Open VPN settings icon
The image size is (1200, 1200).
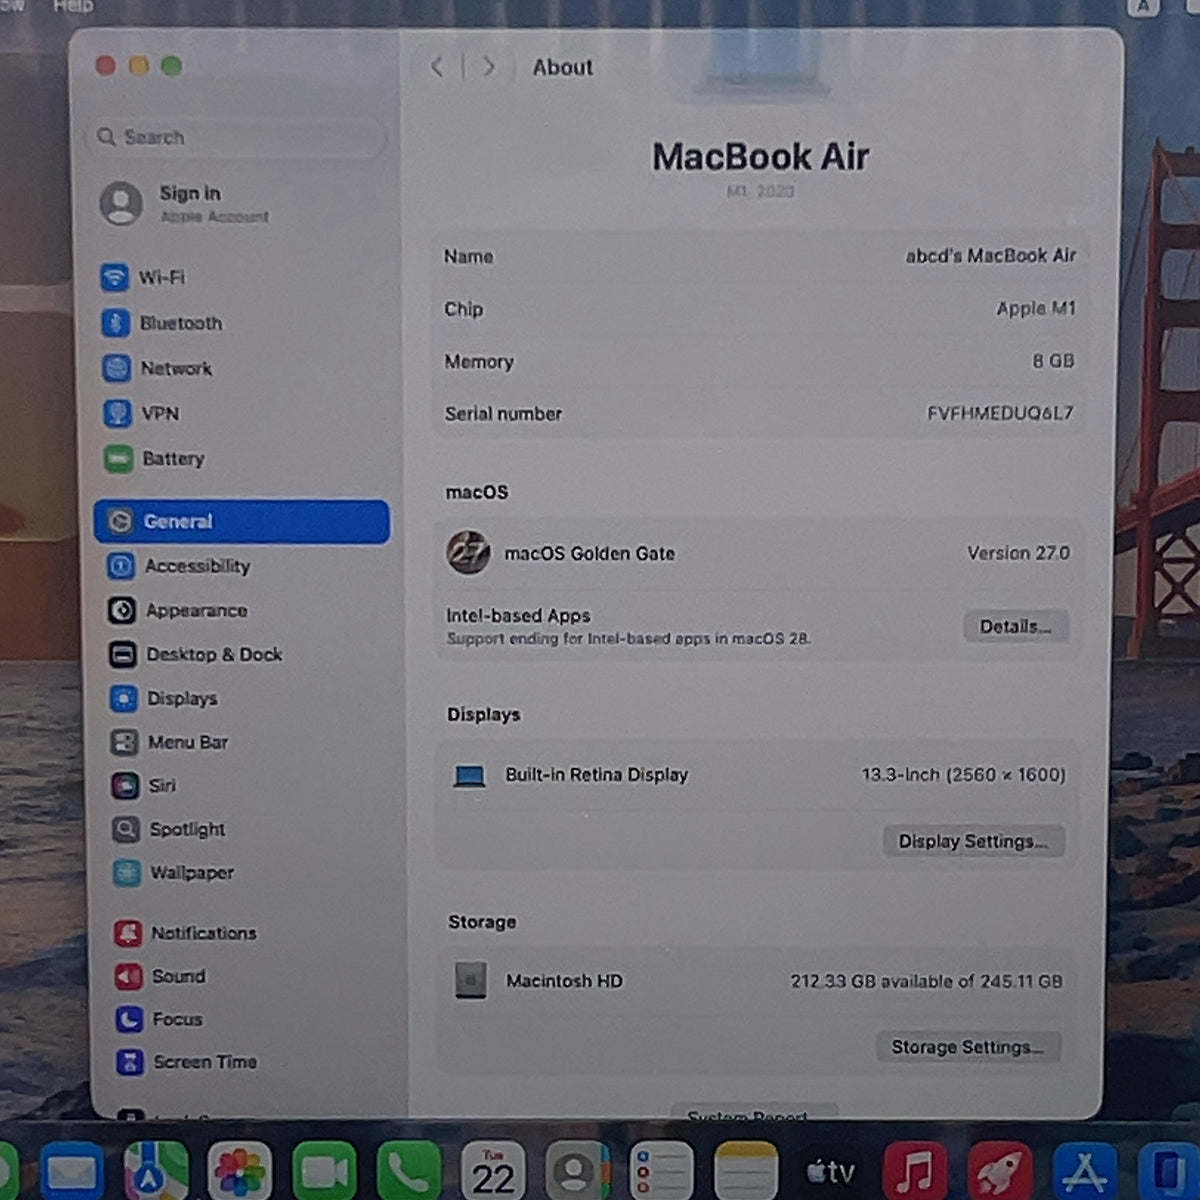118,413
